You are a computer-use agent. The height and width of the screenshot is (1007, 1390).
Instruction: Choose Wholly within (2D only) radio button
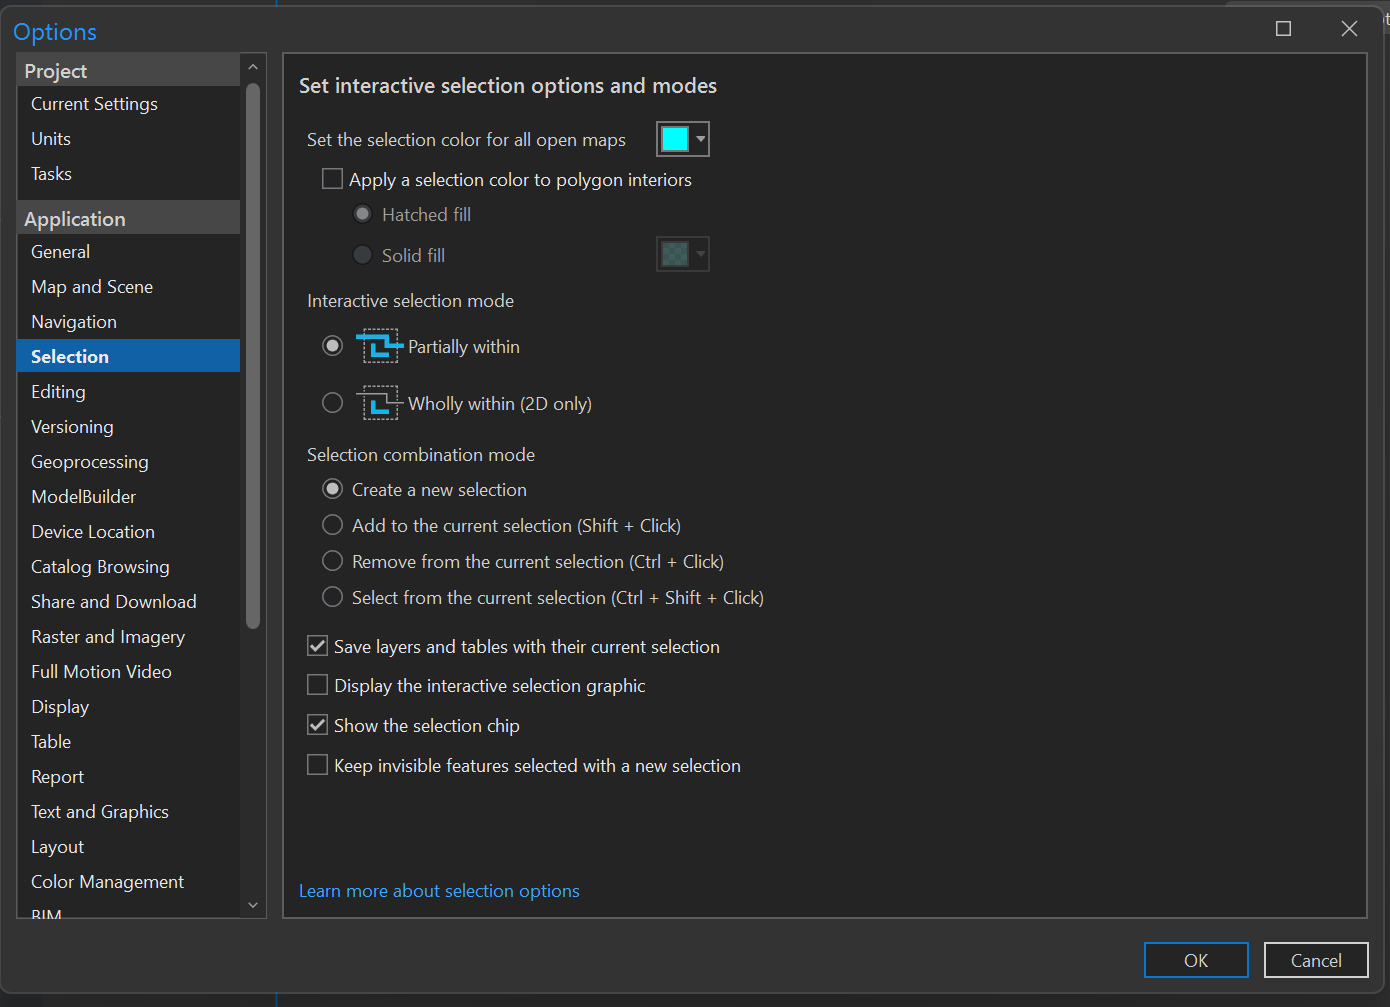pyautogui.click(x=333, y=403)
